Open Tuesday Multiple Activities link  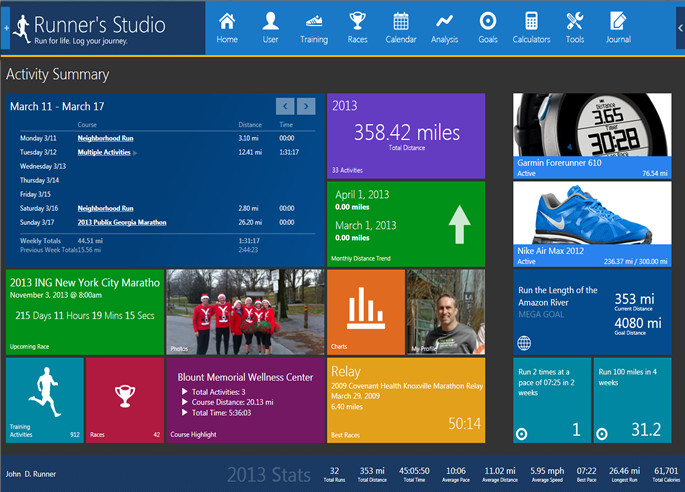click(x=104, y=152)
